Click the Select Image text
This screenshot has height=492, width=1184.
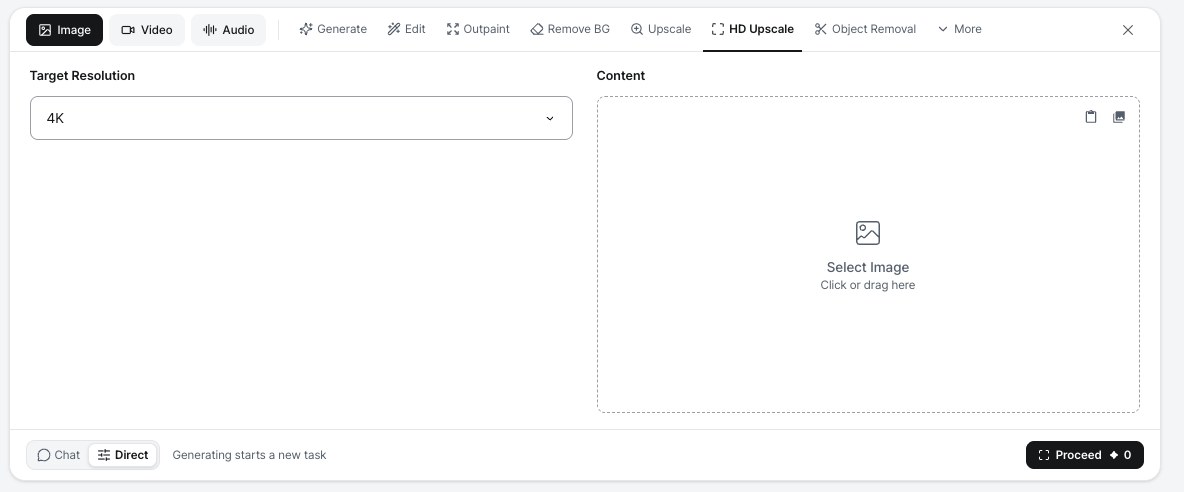tap(868, 267)
